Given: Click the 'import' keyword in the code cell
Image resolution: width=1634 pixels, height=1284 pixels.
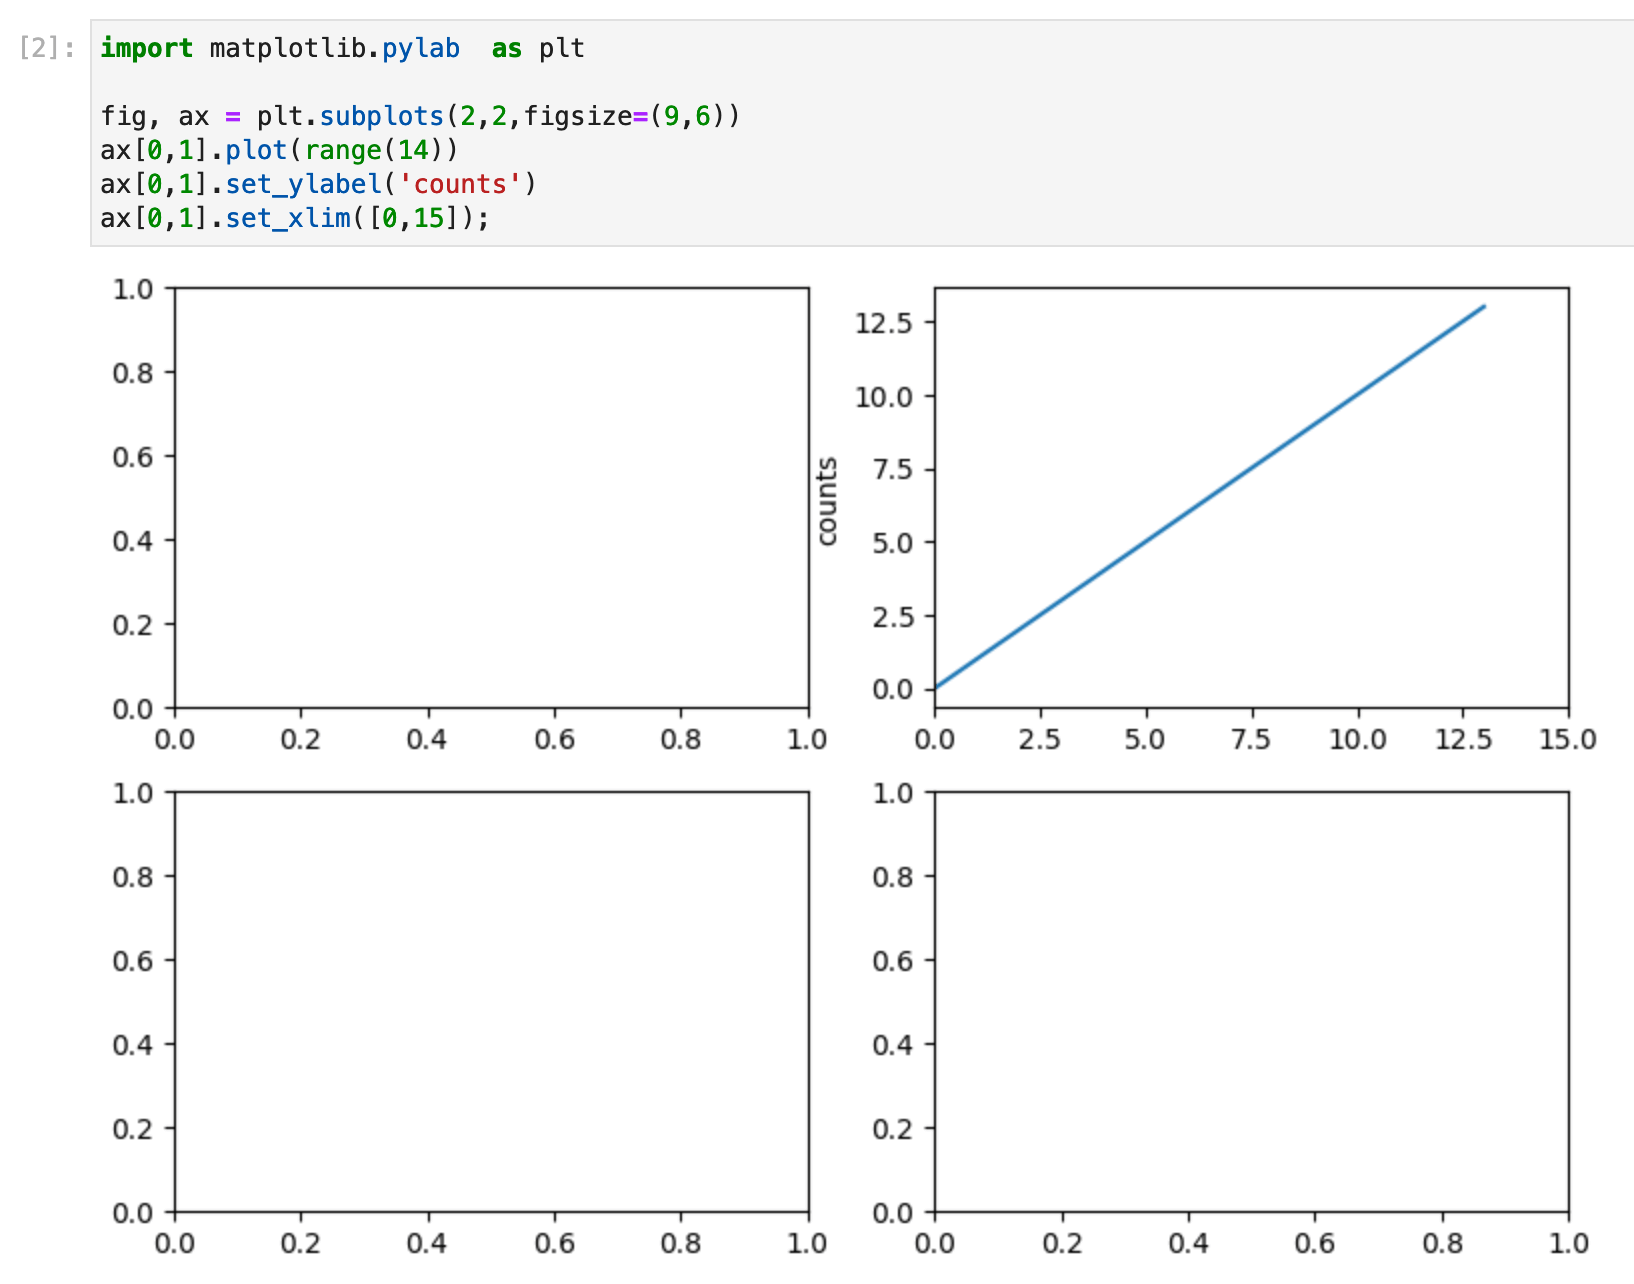Looking at the screenshot, I should point(147,48).
